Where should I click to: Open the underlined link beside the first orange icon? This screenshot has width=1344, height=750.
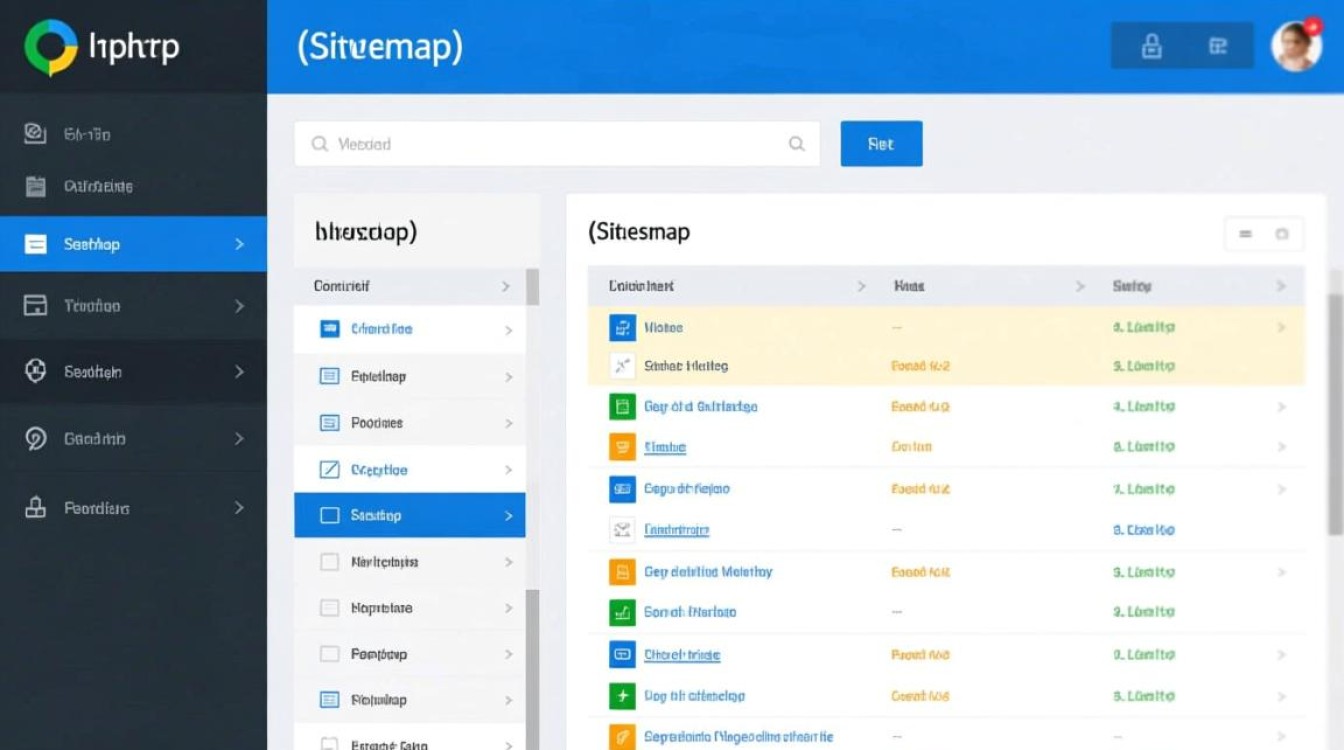[665, 448]
